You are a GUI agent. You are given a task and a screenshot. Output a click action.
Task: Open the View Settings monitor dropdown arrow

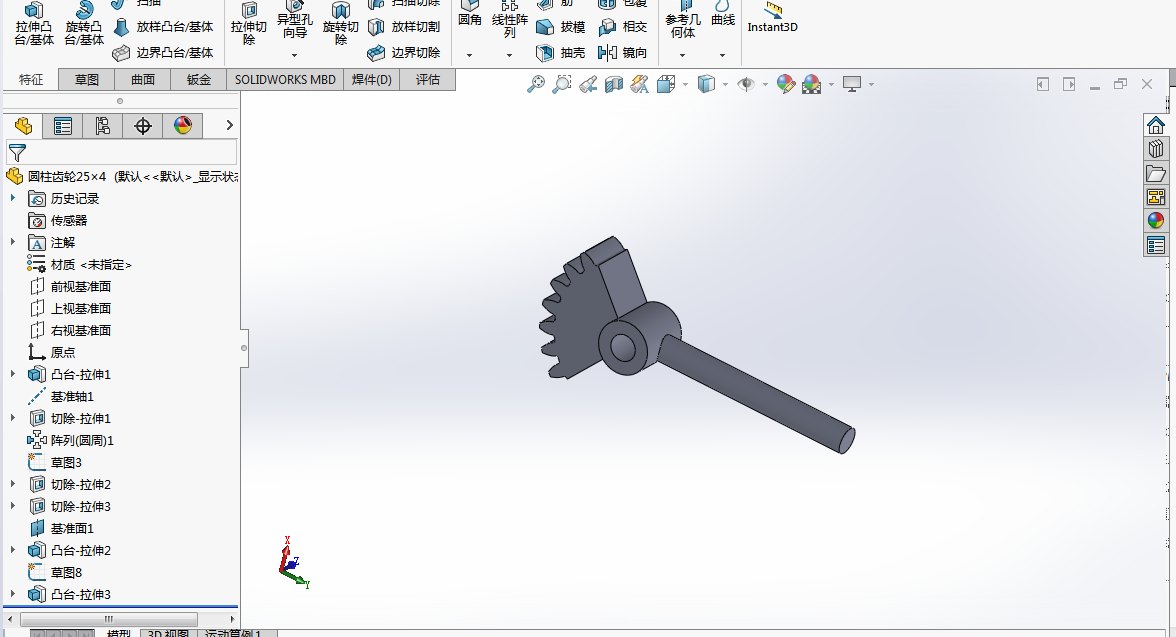coord(872,84)
